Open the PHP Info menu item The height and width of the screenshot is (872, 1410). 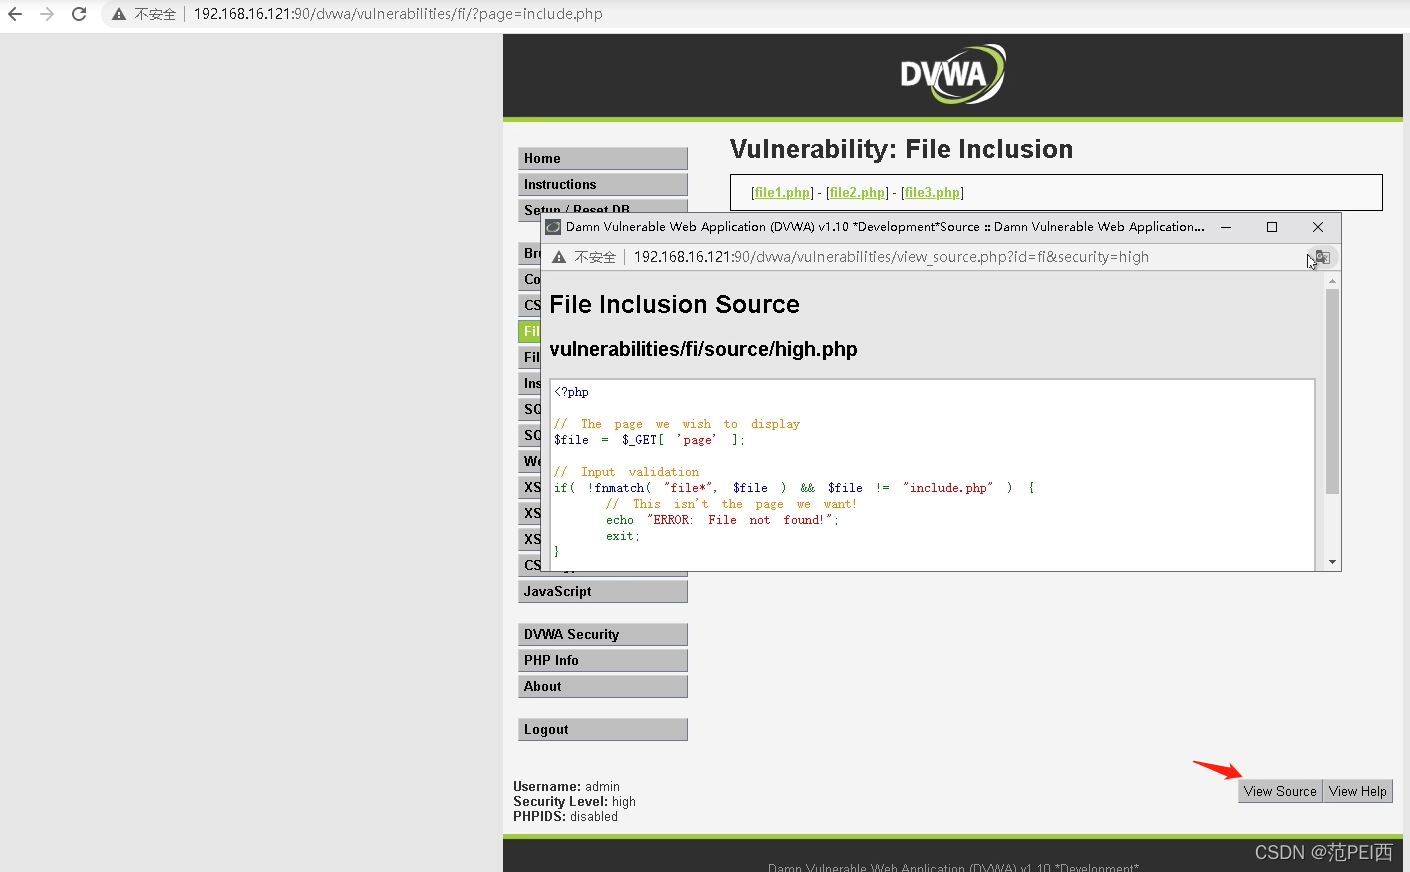[x=603, y=660]
